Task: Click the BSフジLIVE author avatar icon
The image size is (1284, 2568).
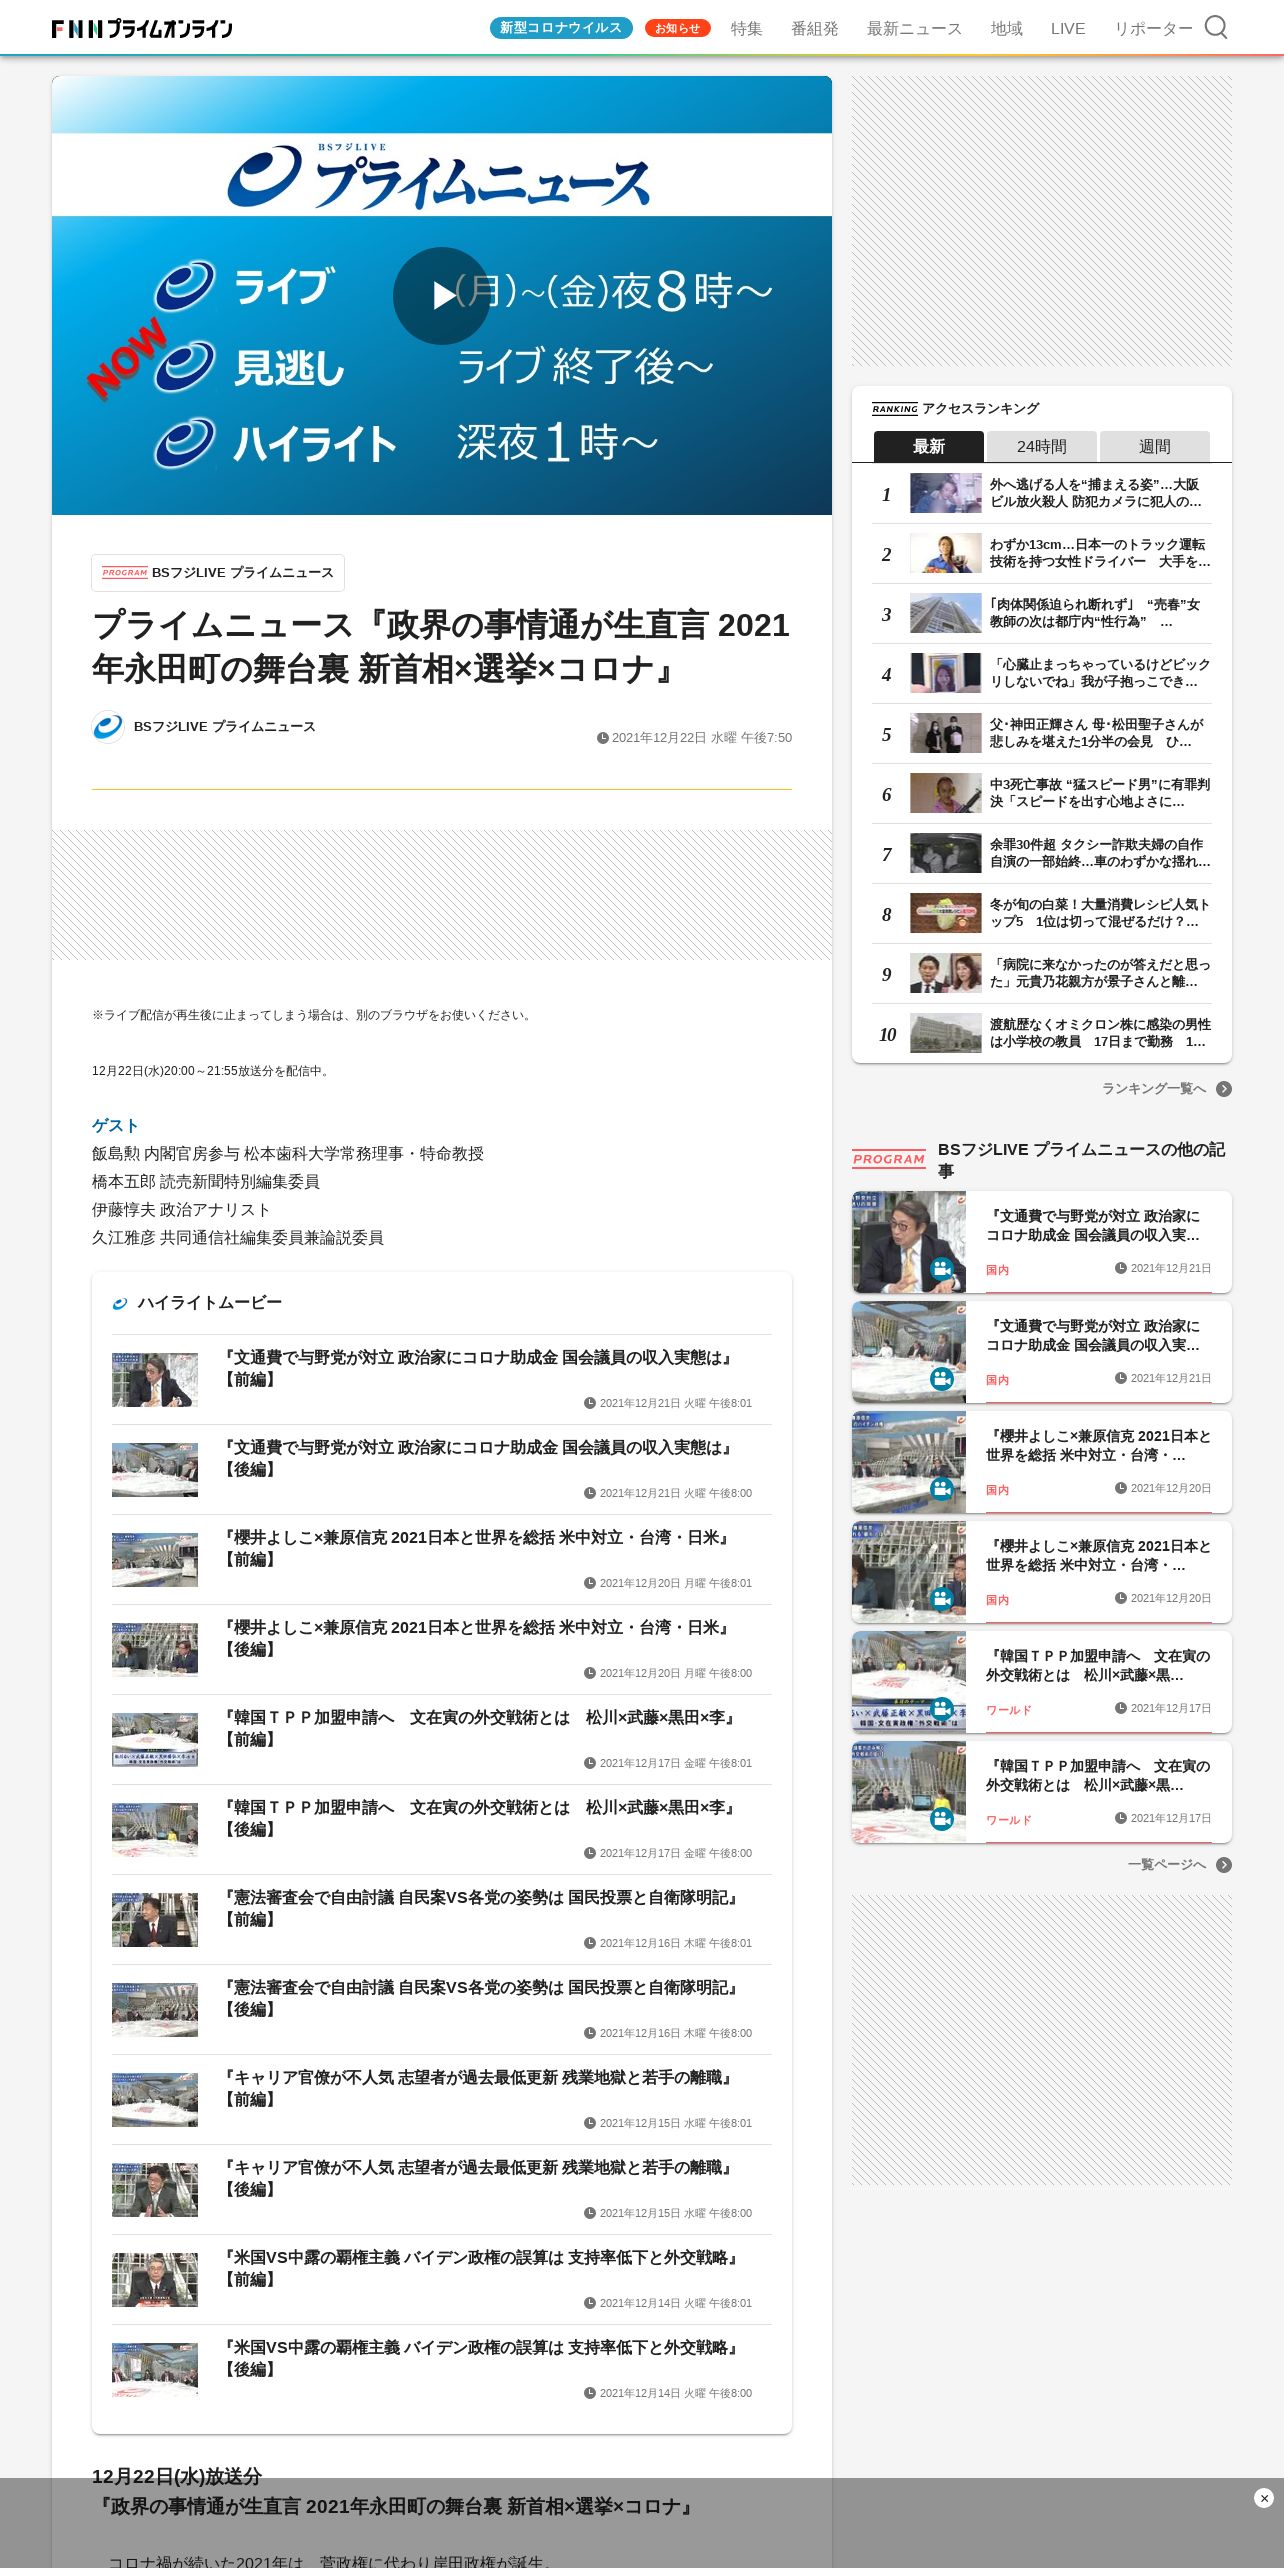Action: tap(108, 727)
